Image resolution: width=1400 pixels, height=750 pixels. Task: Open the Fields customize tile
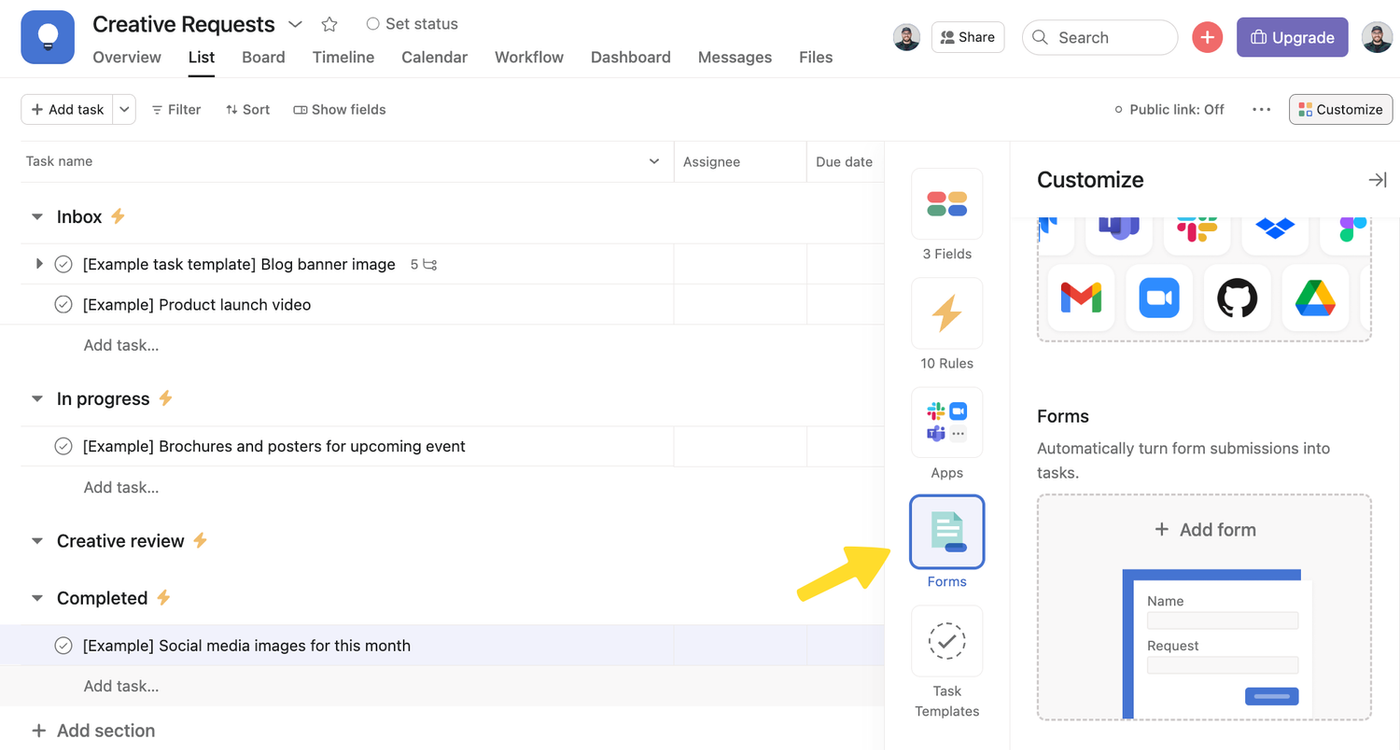946,204
